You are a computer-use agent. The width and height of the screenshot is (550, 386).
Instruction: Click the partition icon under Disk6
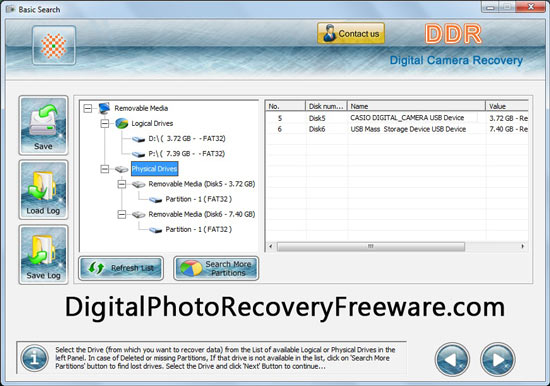(x=155, y=230)
